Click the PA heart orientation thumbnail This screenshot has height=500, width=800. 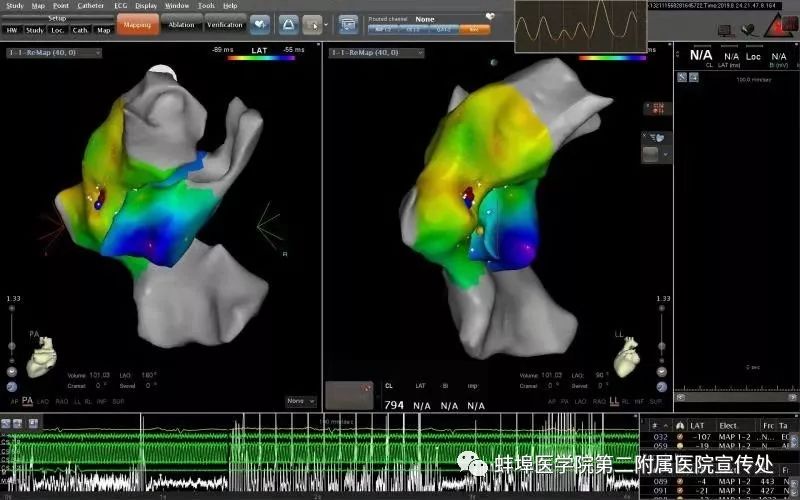click(41, 357)
